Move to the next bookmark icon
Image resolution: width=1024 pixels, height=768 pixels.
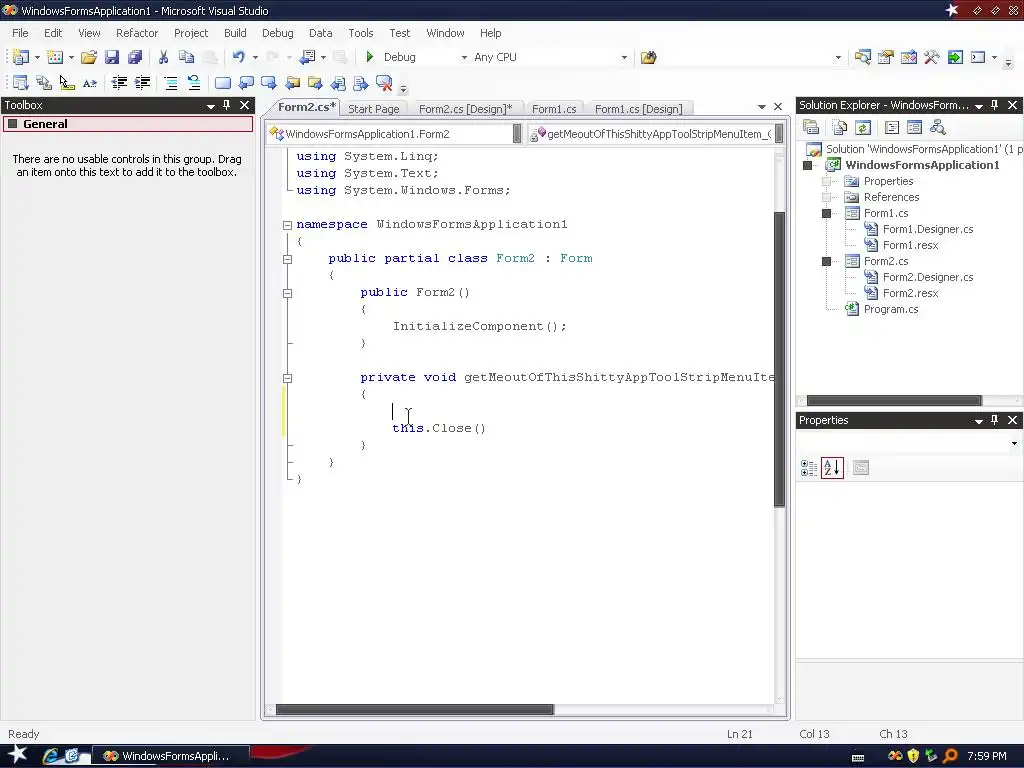click(x=268, y=83)
